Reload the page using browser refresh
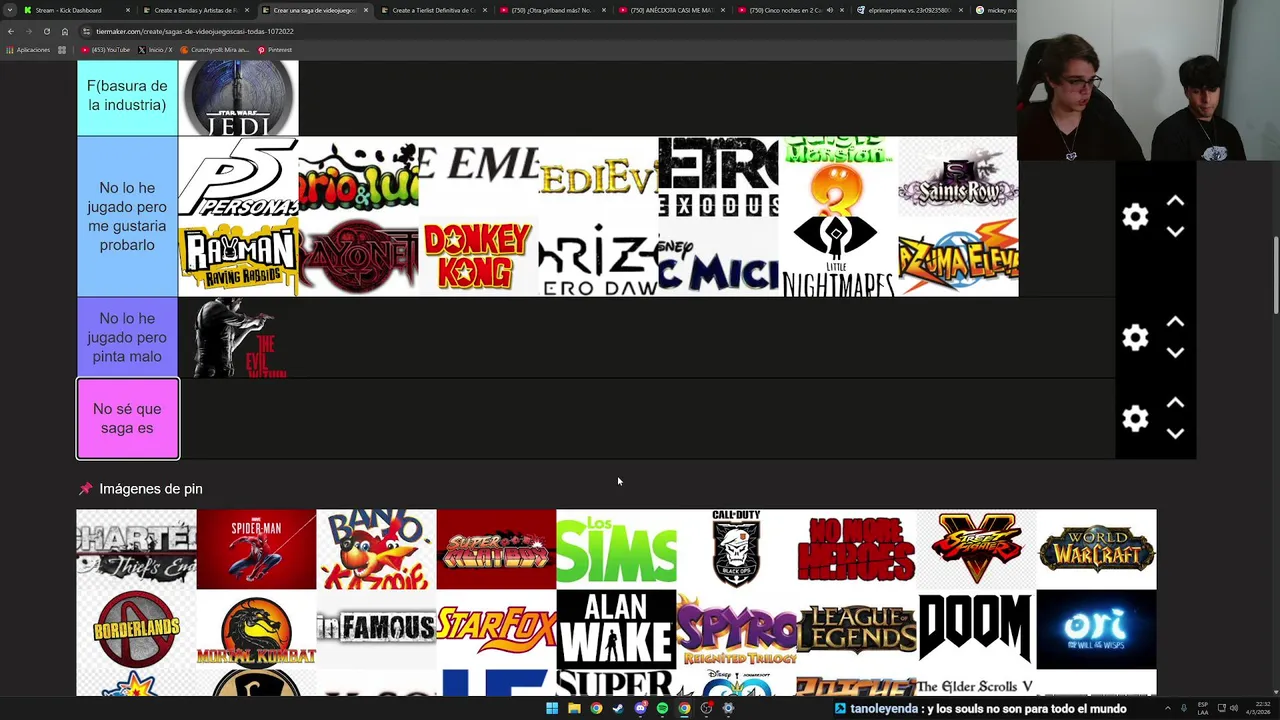 pos(46,31)
